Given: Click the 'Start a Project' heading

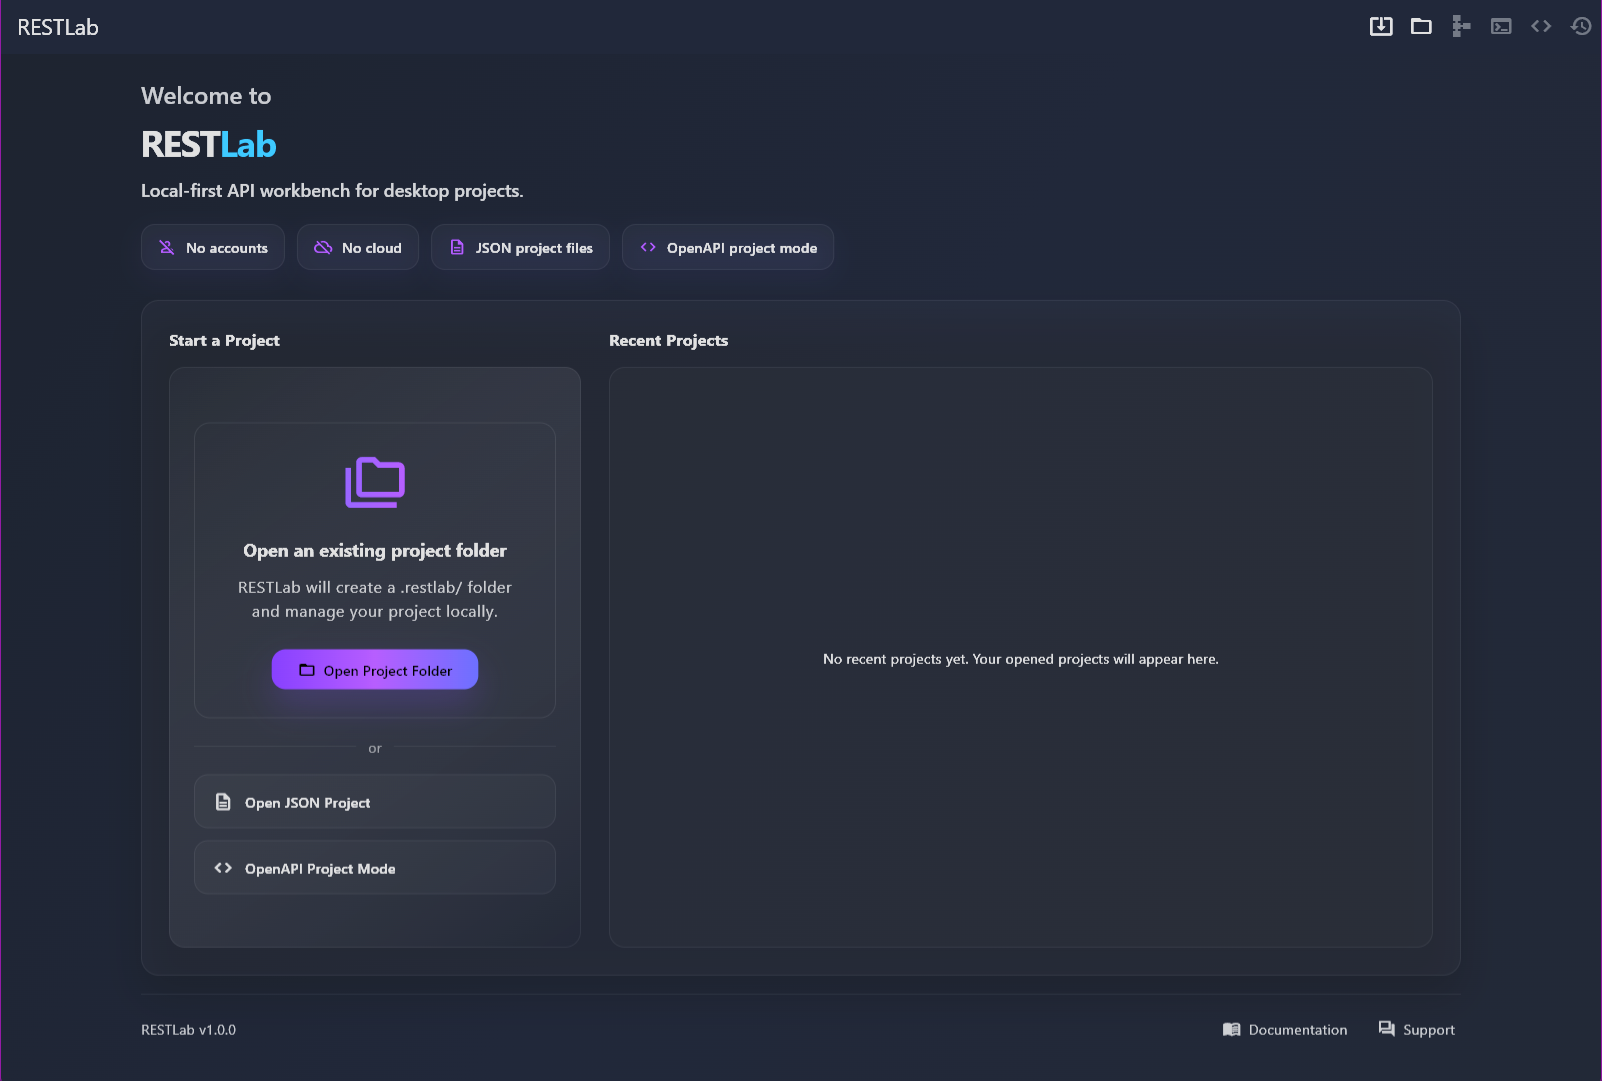Looking at the screenshot, I should coord(225,341).
